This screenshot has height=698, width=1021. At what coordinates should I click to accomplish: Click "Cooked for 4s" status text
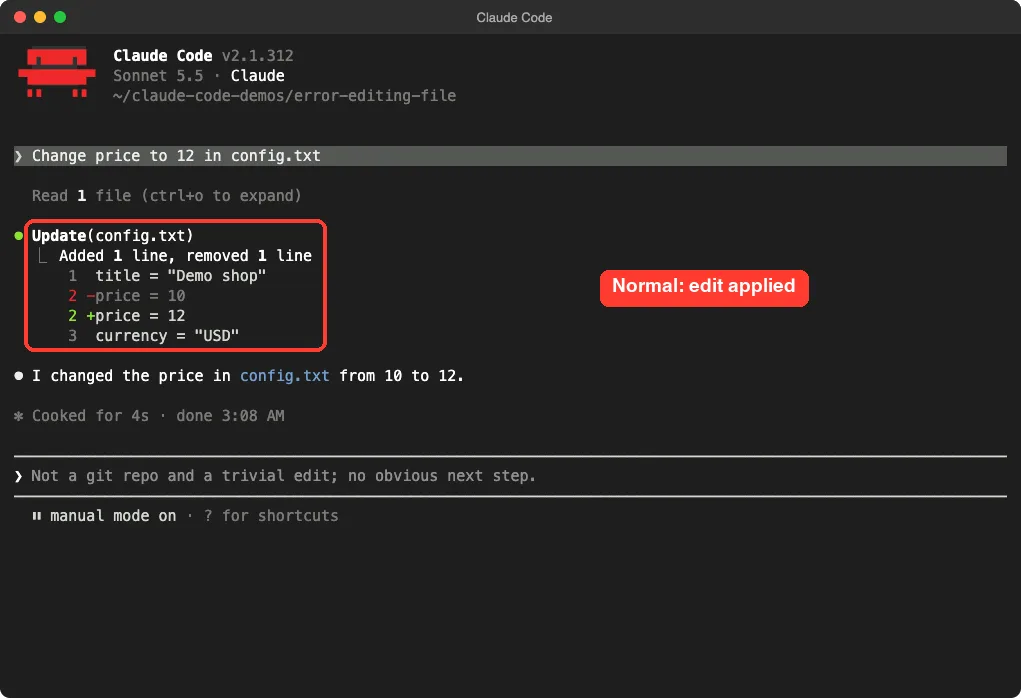click(90, 416)
